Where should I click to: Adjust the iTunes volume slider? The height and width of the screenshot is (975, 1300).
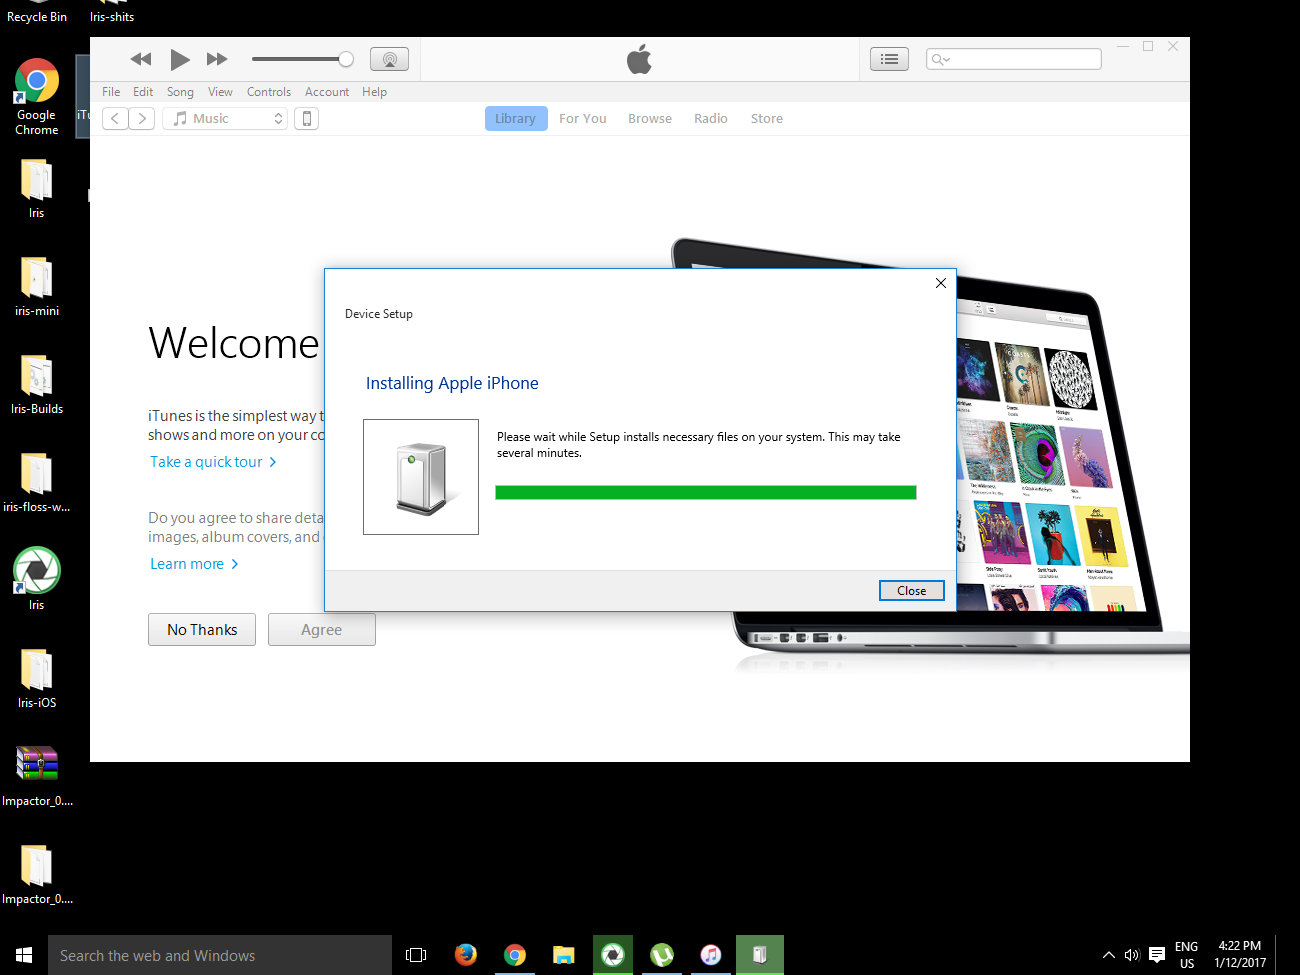303,59
